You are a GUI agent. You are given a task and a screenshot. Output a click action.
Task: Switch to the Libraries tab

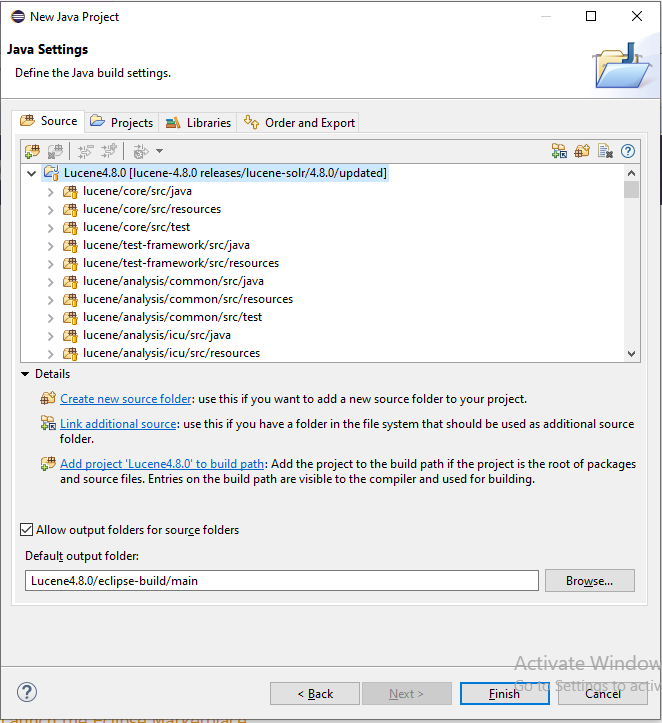(198, 123)
